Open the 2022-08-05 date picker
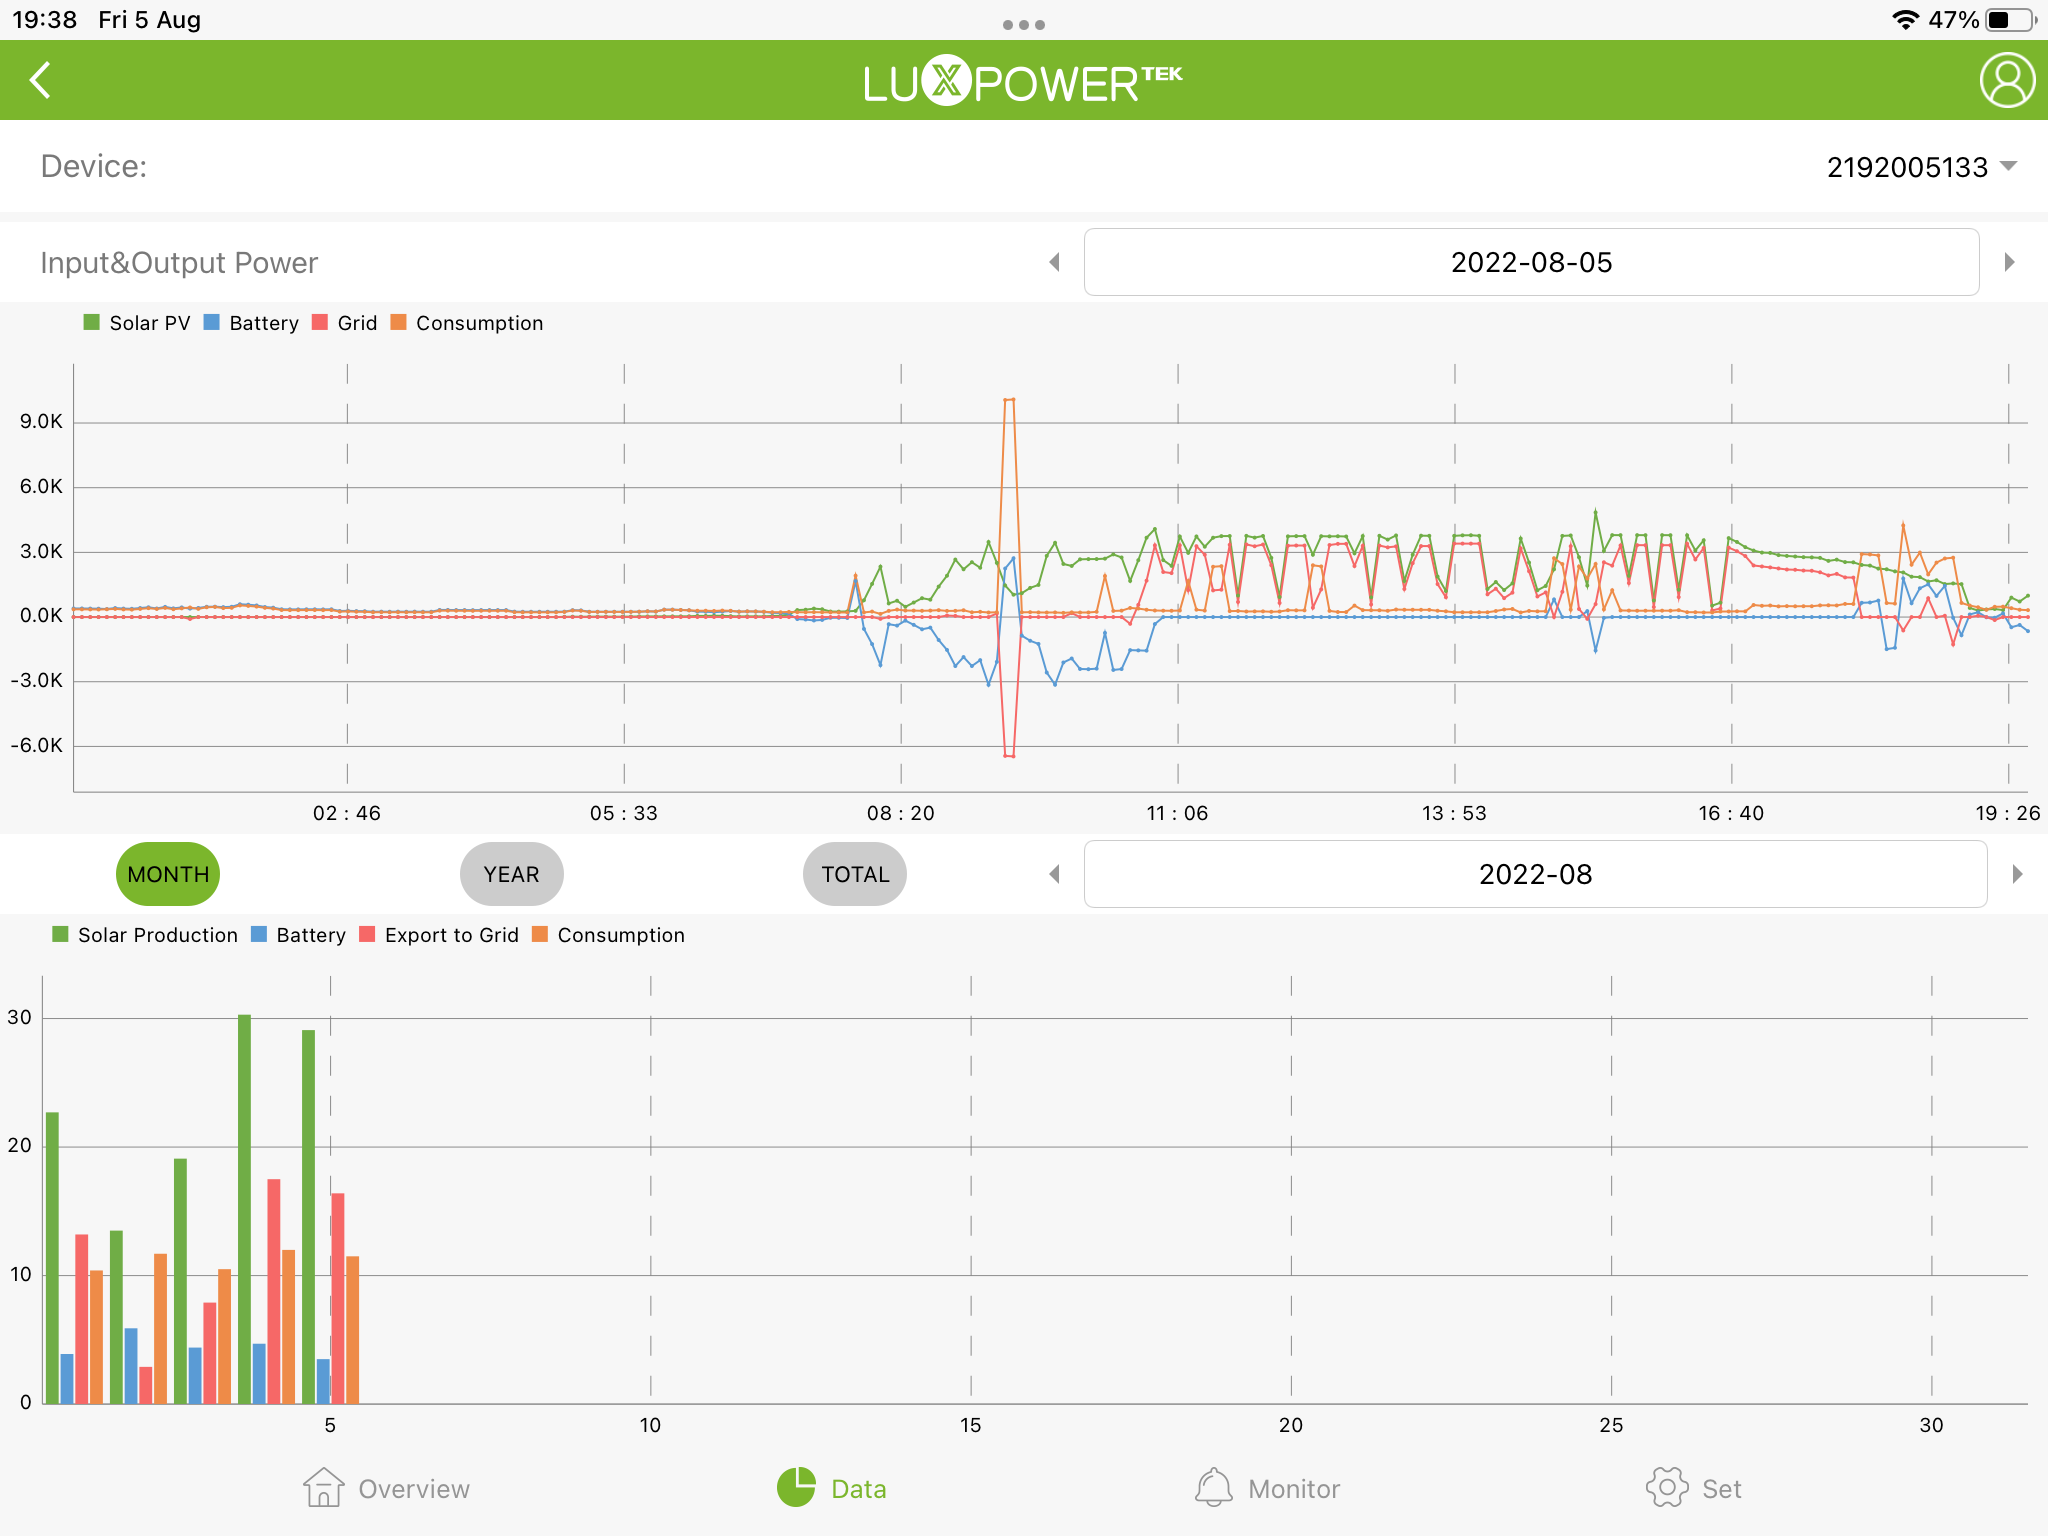 pyautogui.click(x=1531, y=262)
